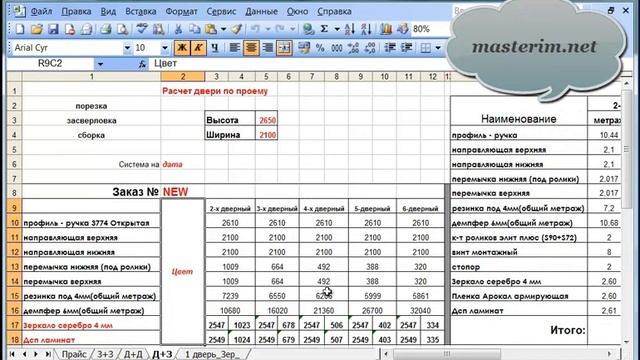640x360 pixels.
Task: Sort ascending with A-Z icon
Action: (x=349, y=29)
